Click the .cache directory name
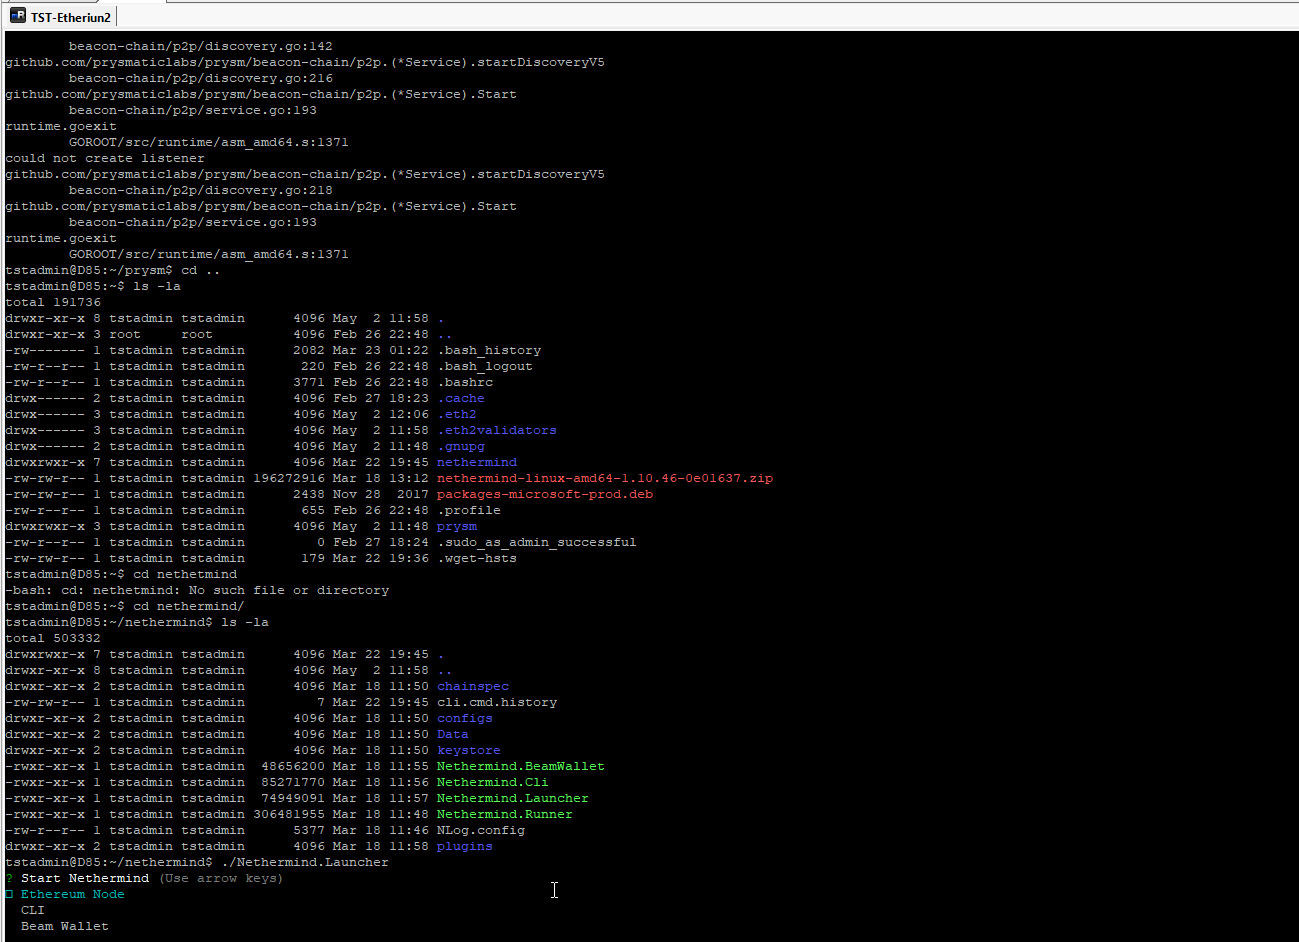Image resolution: width=1299 pixels, height=942 pixels. click(461, 398)
